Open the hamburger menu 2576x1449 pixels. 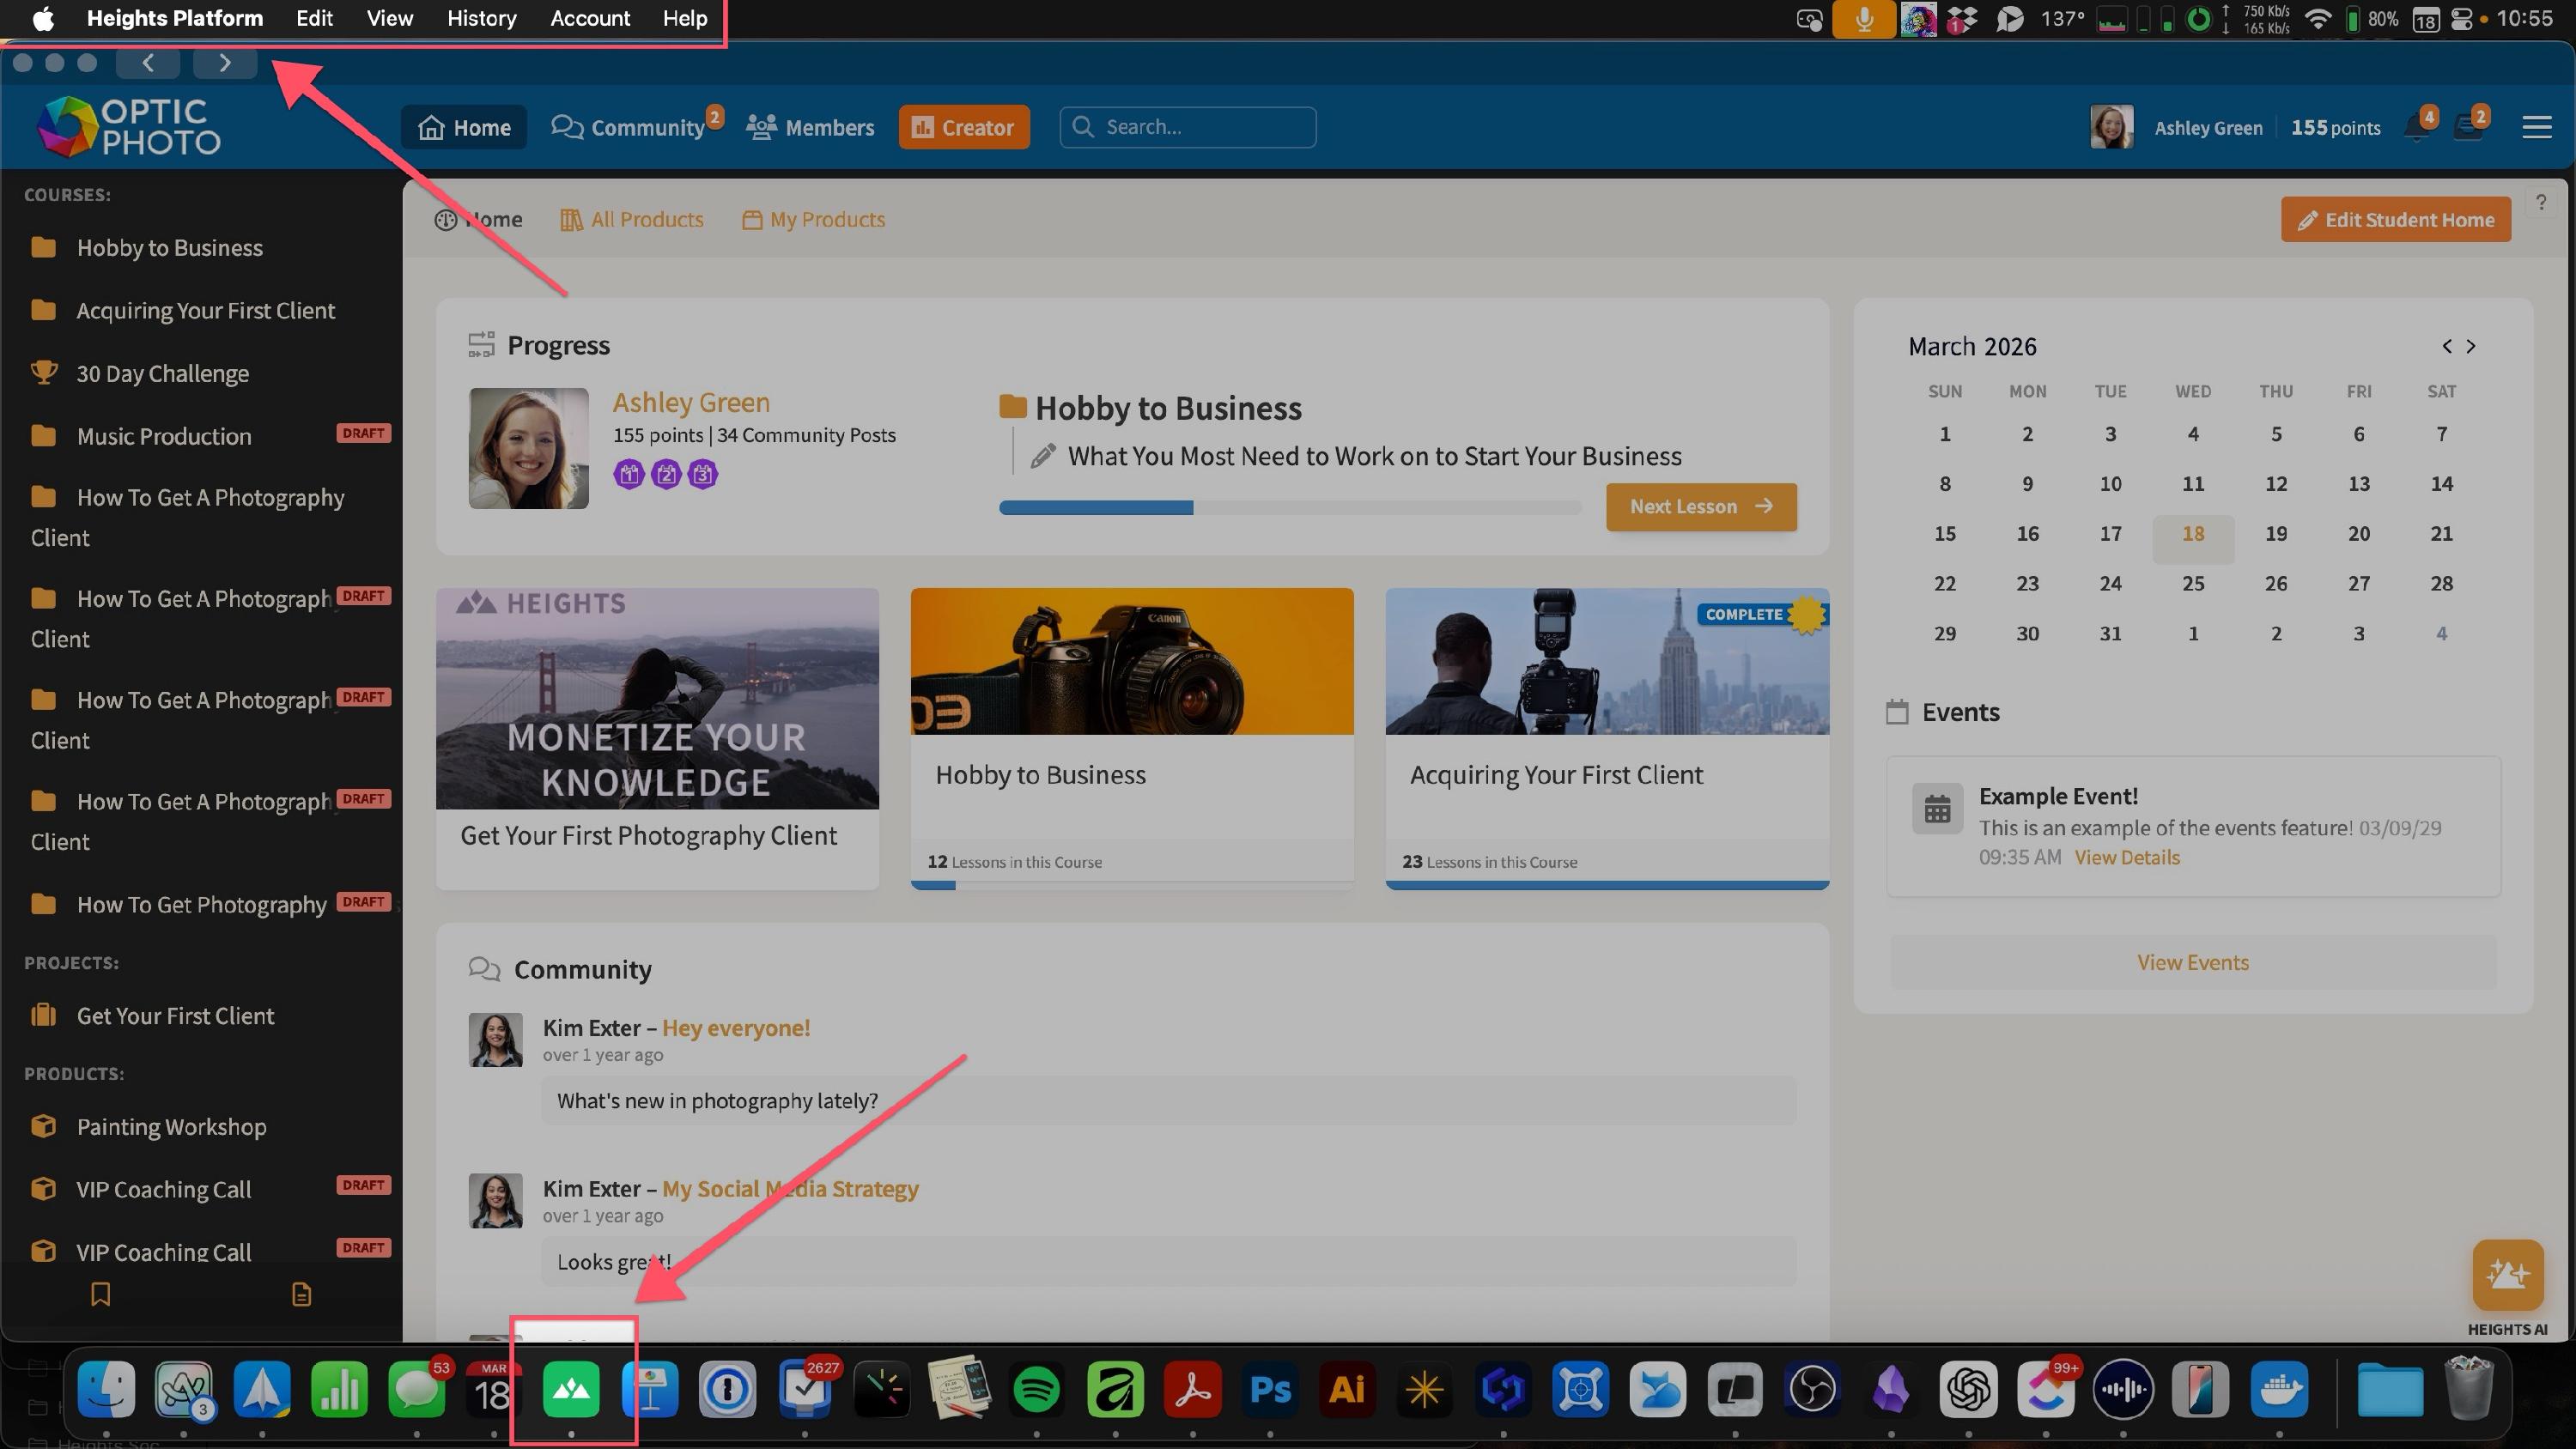tap(2536, 128)
